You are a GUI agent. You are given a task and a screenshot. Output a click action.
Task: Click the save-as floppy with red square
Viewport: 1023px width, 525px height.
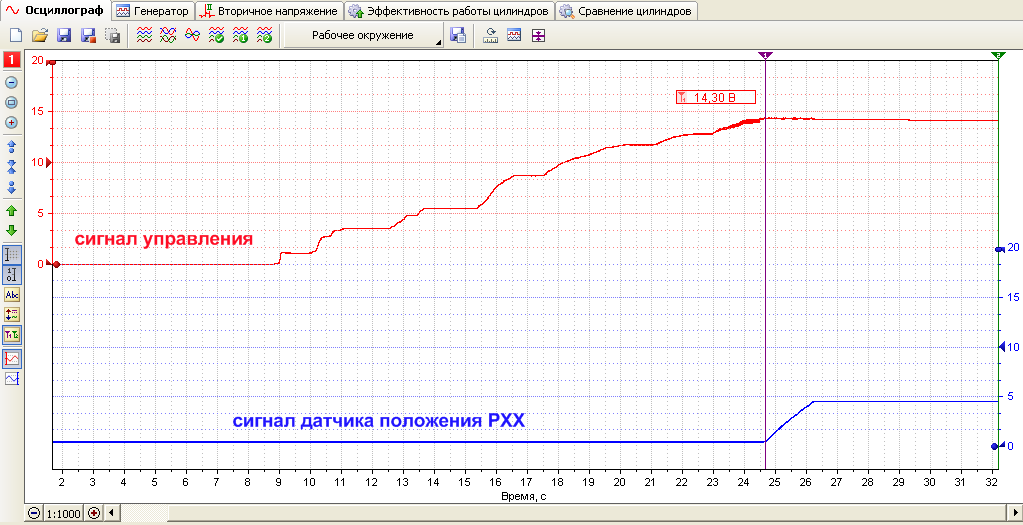pyautogui.click(x=89, y=36)
